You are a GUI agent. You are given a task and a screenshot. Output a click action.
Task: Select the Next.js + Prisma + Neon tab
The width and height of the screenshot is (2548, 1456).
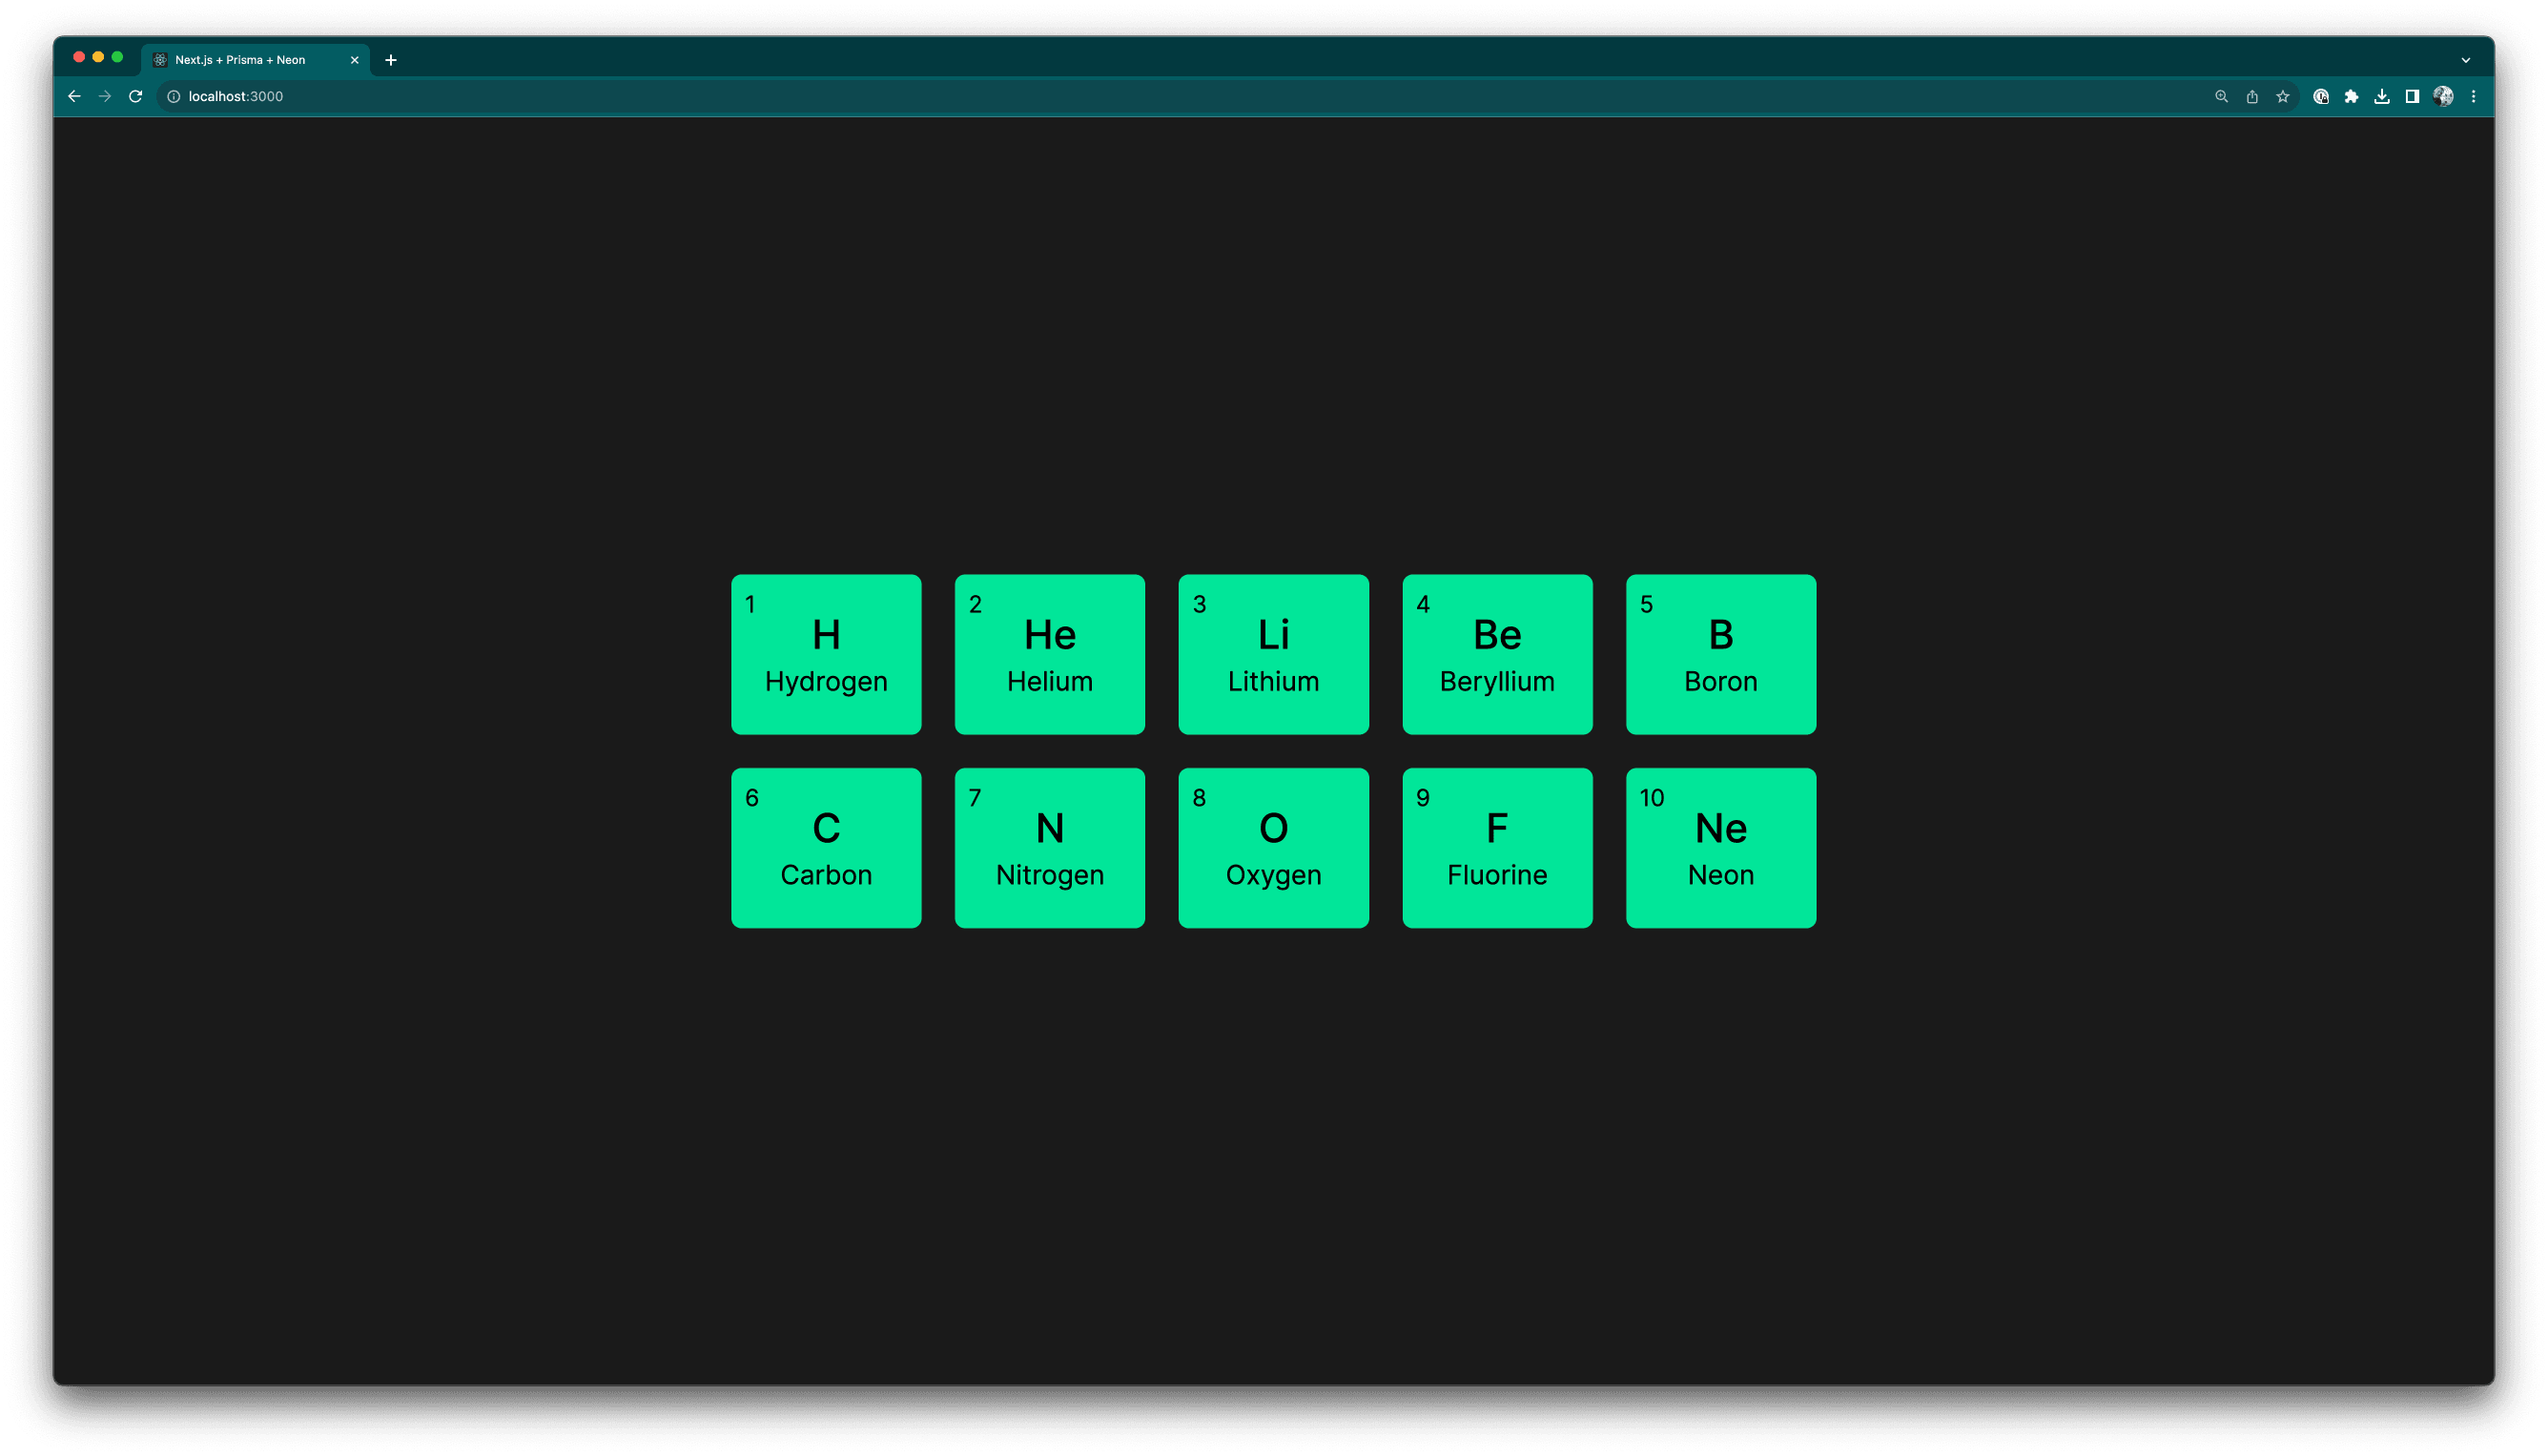[x=241, y=60]
